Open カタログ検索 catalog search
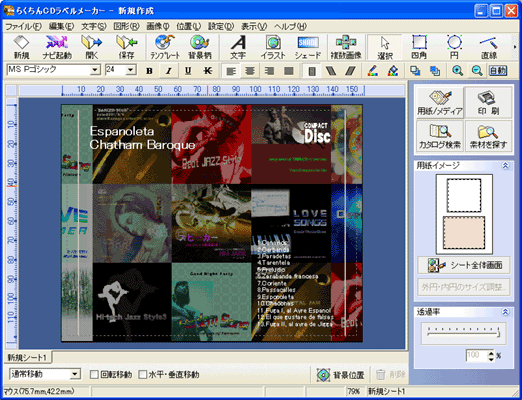Image resolution: width=522 pixels, height=400 pixels. click(x=440, y=136)
